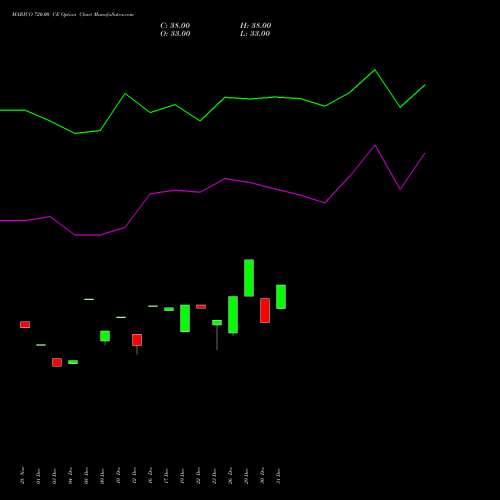
Task: Click the MARICO 720.00 CE Option chart title
Action: click(73, 15)
